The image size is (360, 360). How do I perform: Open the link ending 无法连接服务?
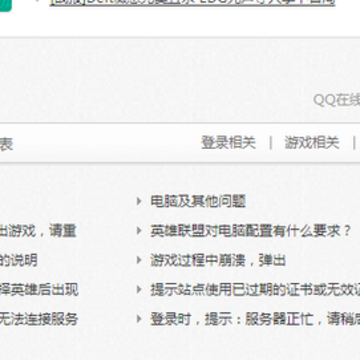(x=39, y=319)
